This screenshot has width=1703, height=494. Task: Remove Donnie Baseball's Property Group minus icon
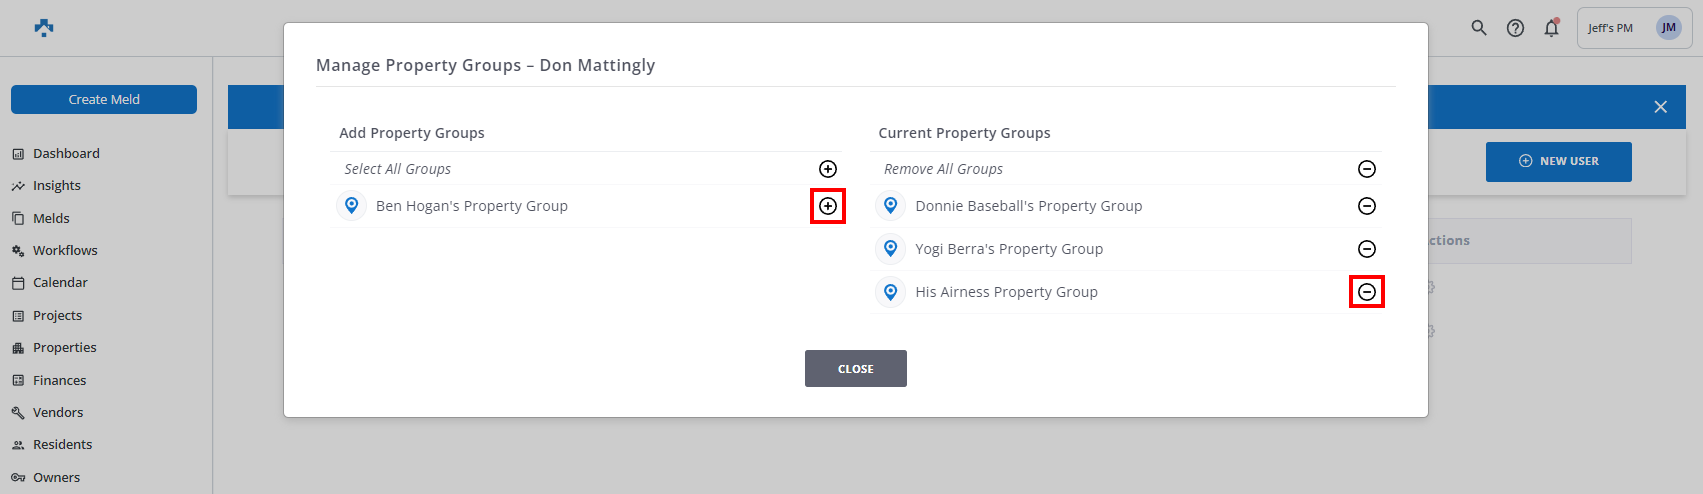[1367, 206]
